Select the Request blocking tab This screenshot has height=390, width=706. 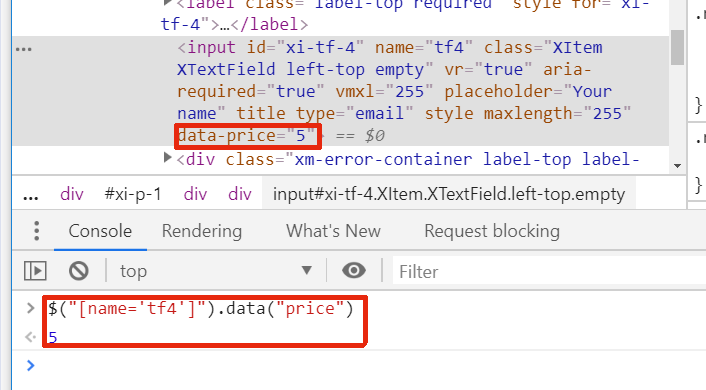click(x=492, y=231)
